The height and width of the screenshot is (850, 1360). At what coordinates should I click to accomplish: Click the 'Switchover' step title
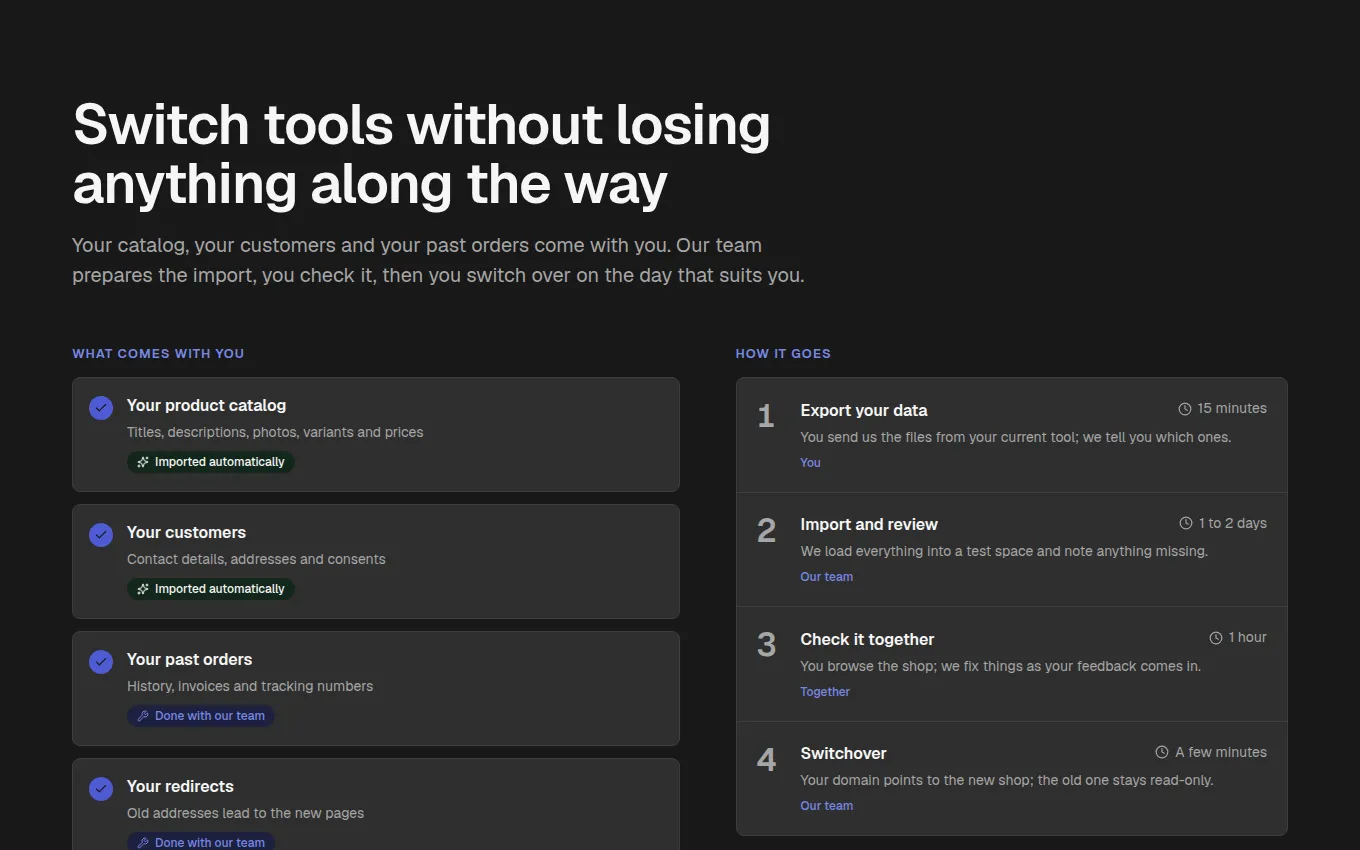(x=843, y=753)
